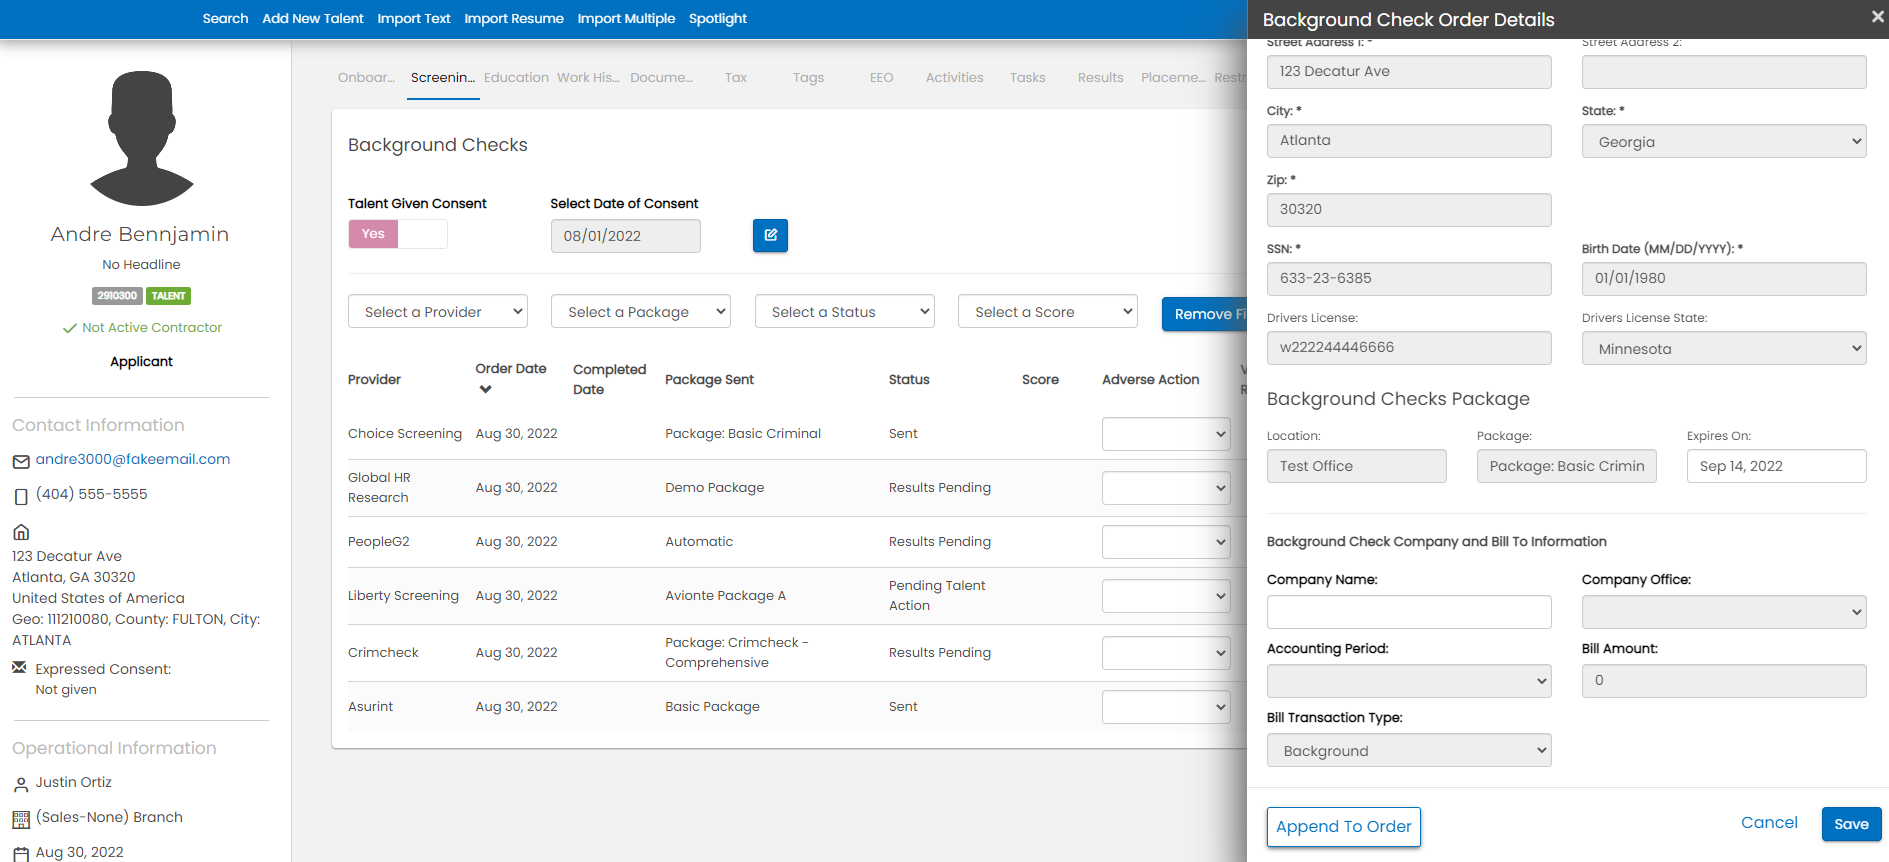The width and height of the screenshot is (1889, 862).
Task: Click the Save button
Action: 1851,824
